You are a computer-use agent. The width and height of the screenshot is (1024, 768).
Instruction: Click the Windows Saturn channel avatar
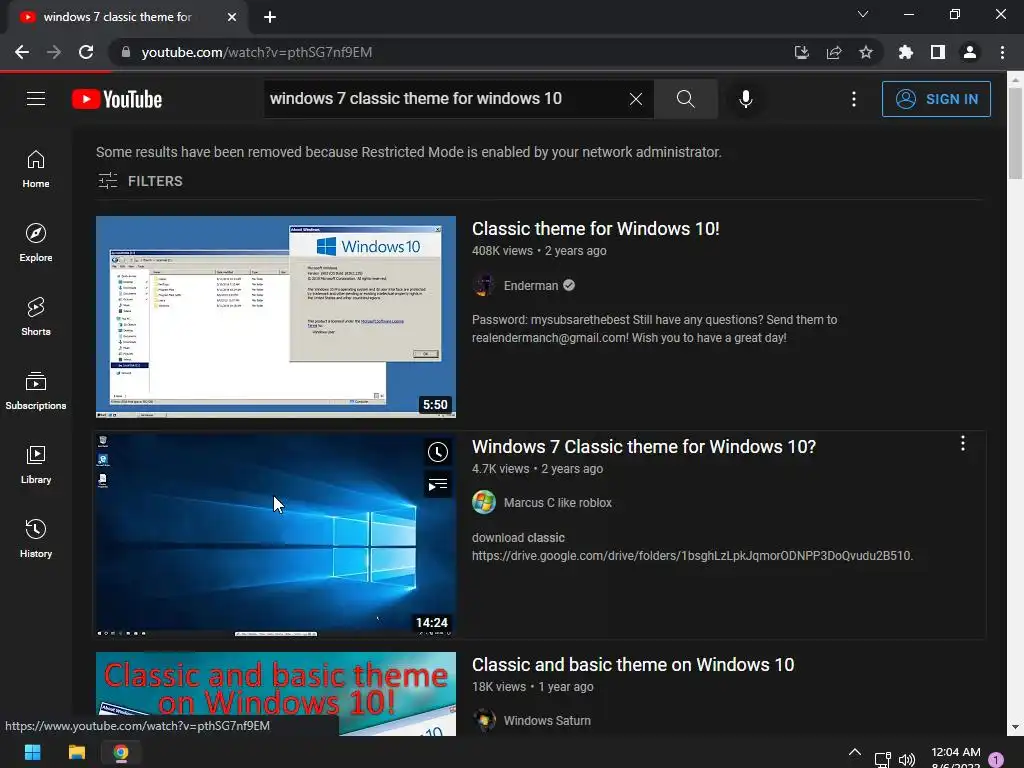(484, 721)
